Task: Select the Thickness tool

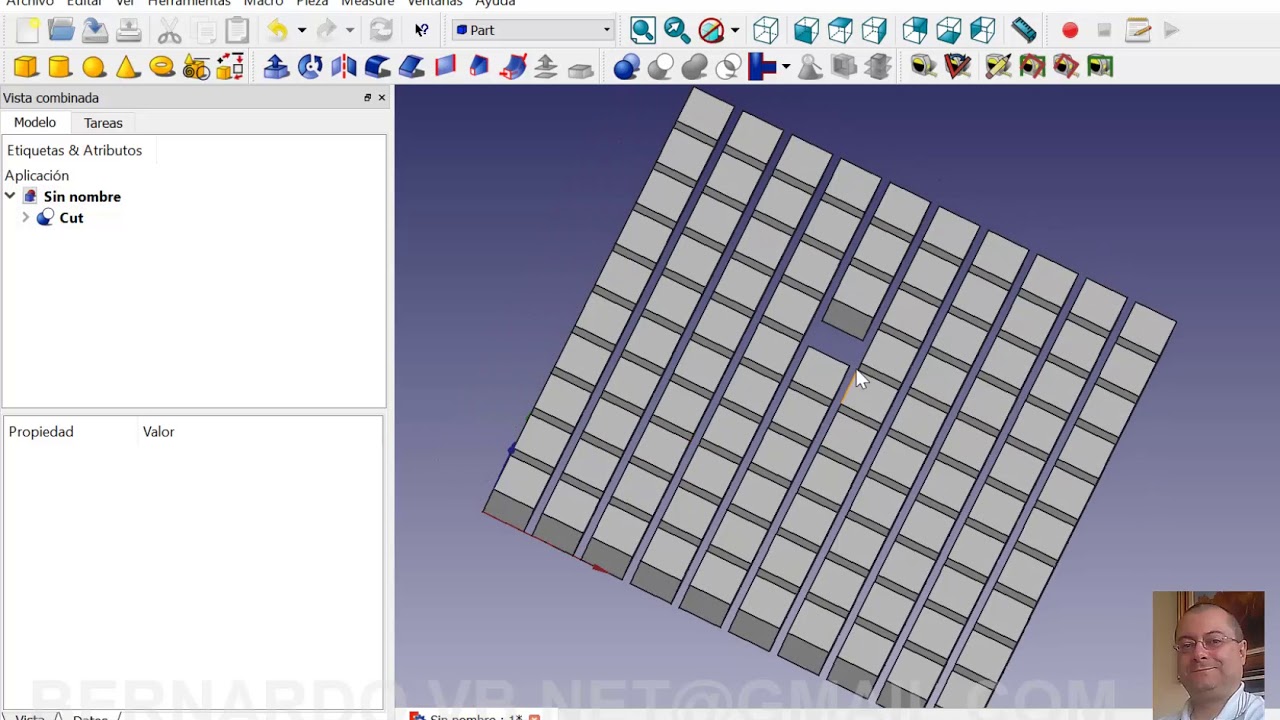Action: point(580,67)
